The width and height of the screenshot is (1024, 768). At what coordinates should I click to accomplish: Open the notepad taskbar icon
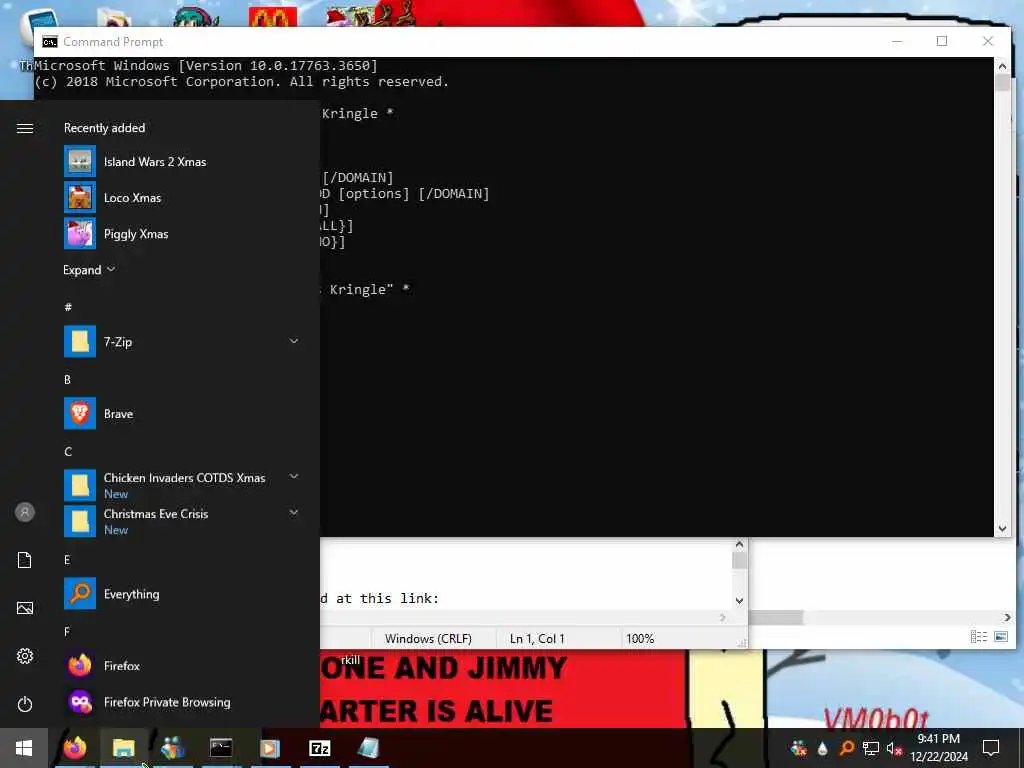pos(368,748)
